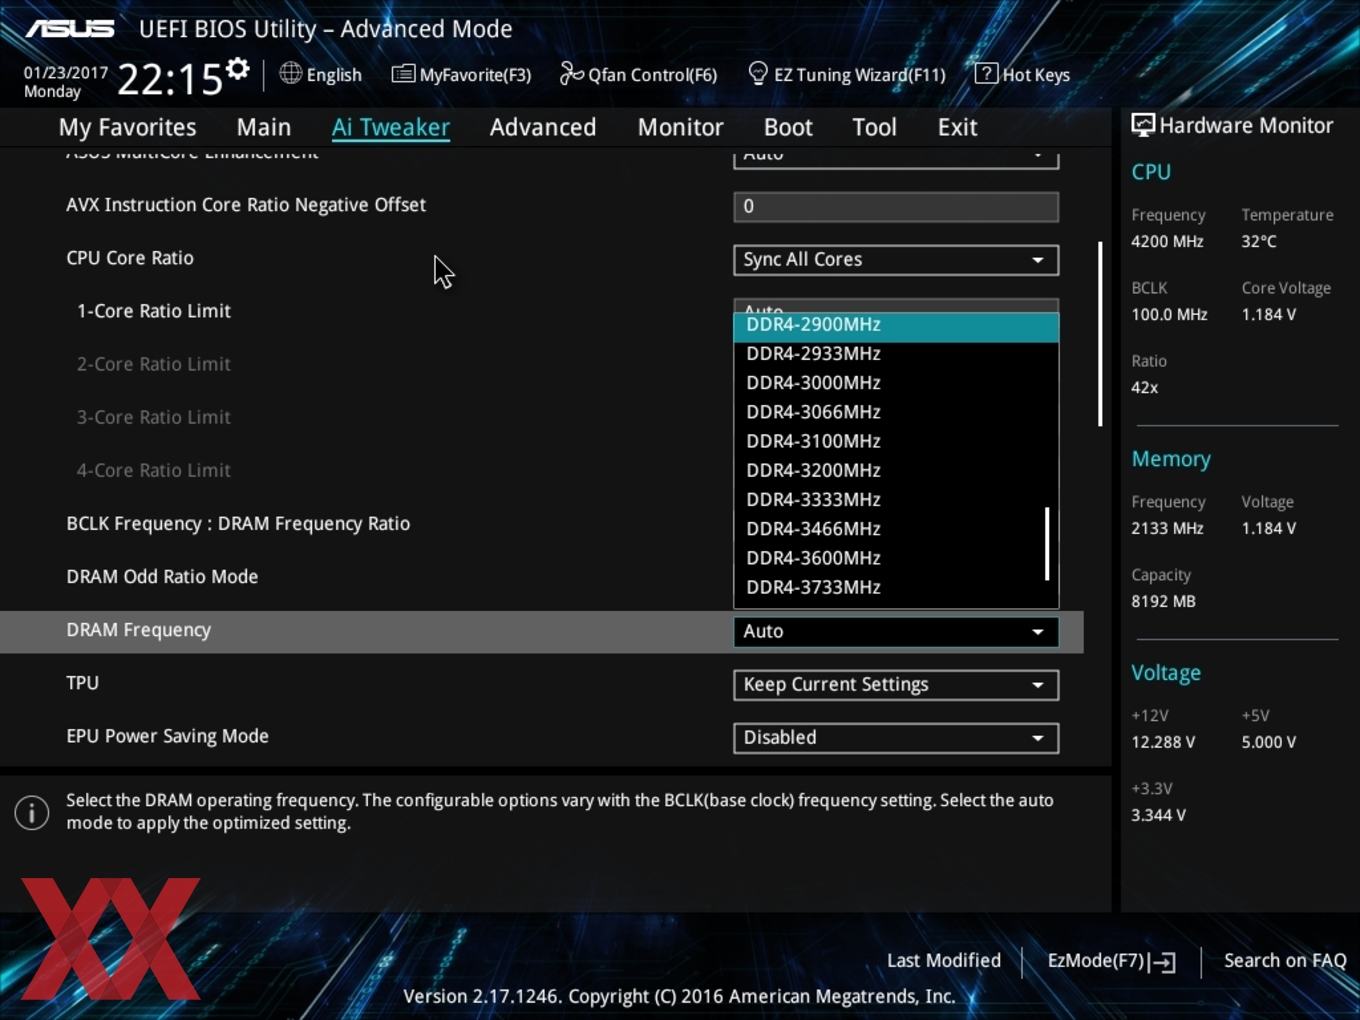Open the CPU Core Ratio dropdown
This screenshot has height=1020, width=1360.
(x=896, y=260)
